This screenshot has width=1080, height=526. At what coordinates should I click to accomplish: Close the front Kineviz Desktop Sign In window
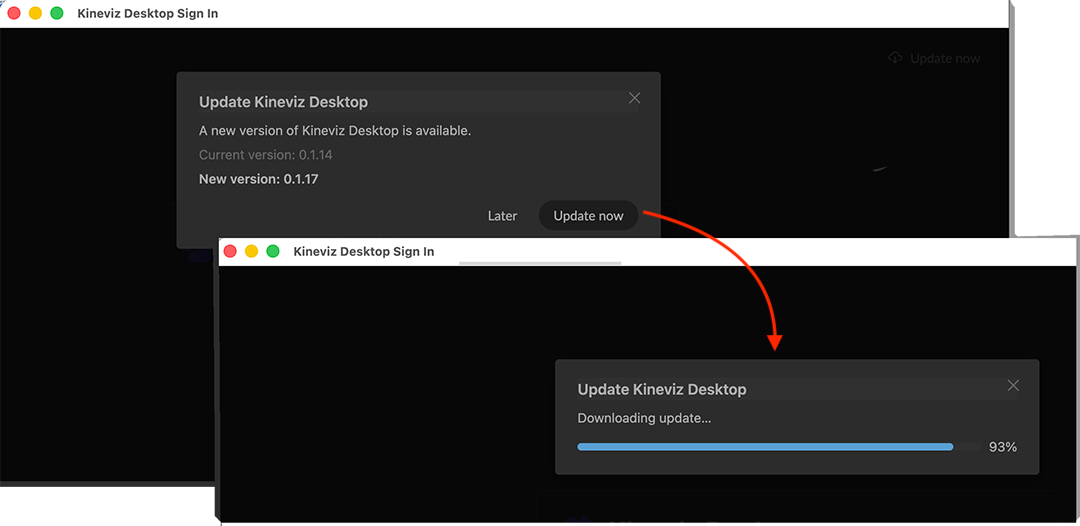230,251
